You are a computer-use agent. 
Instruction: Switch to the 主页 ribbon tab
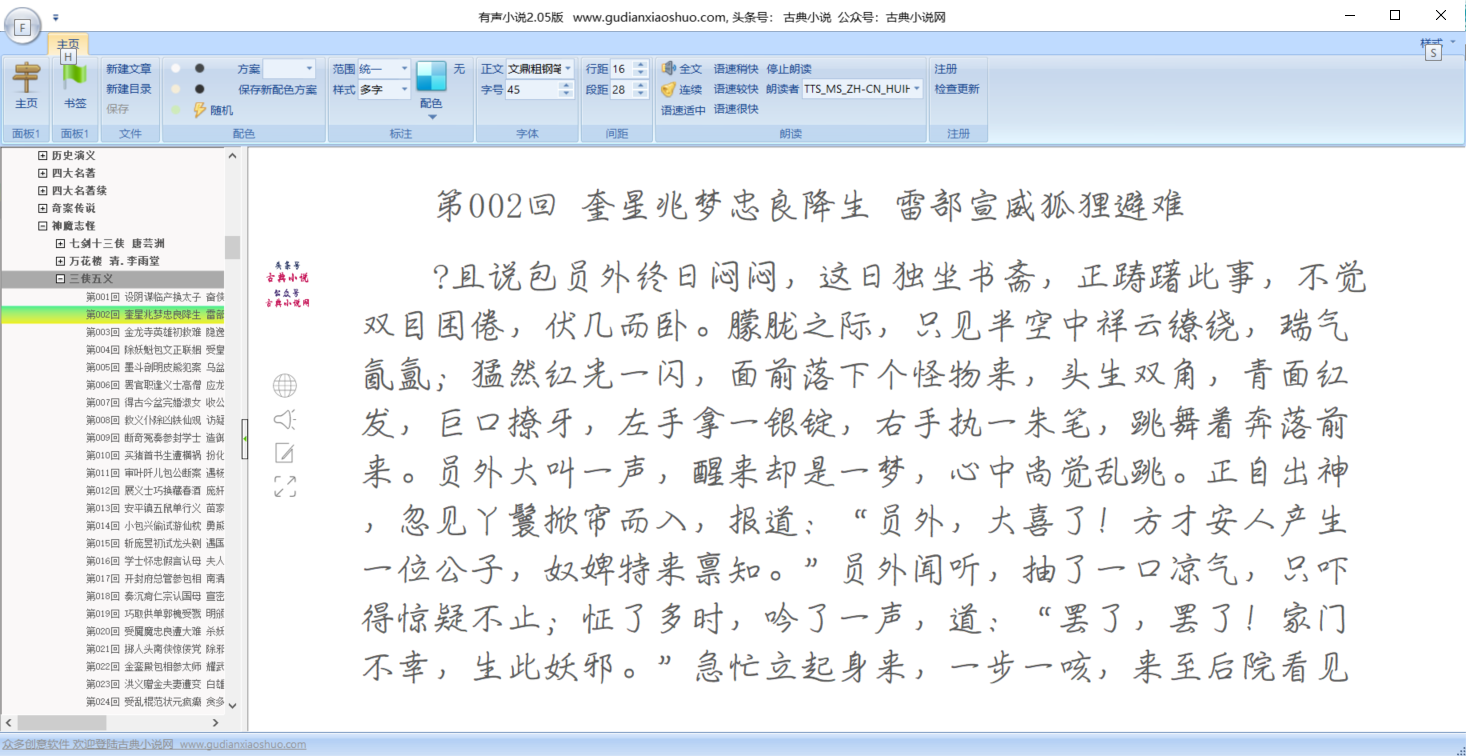point(68,45)
